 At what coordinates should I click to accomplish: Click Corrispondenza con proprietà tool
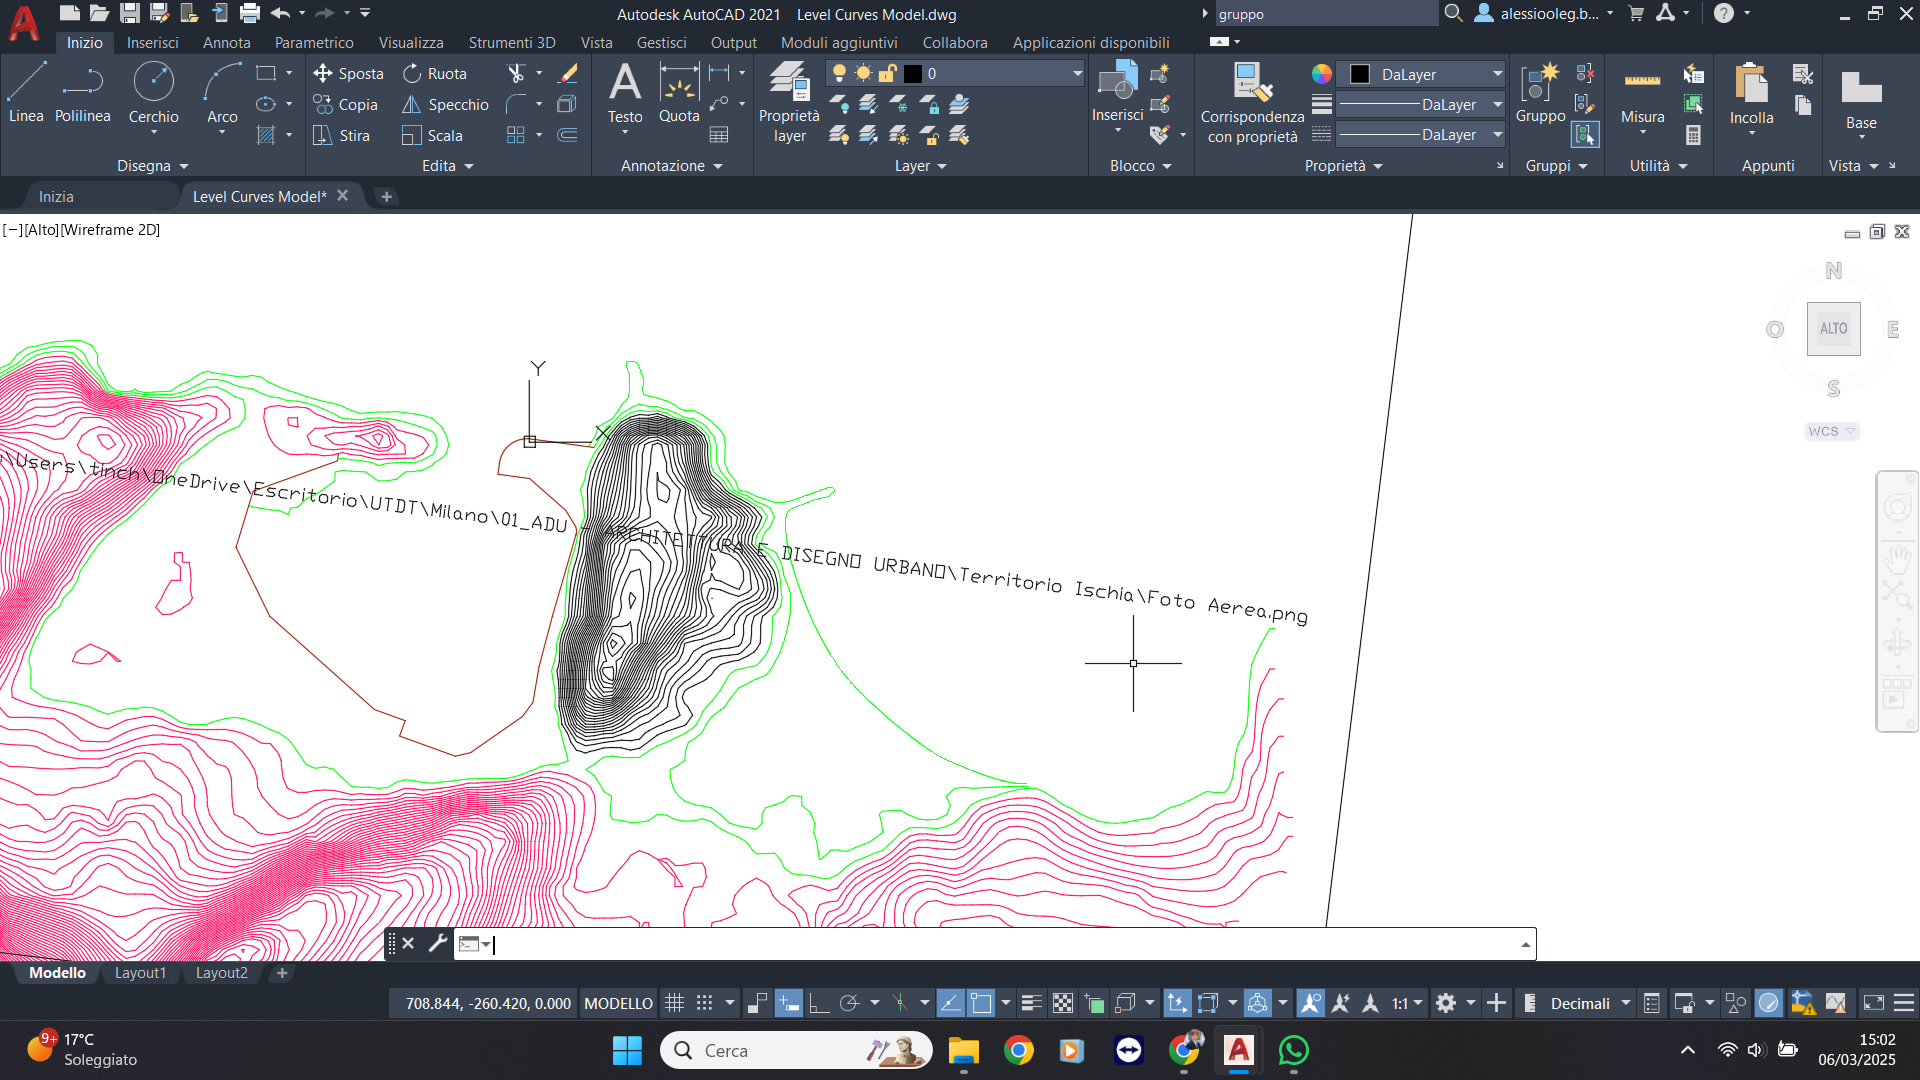tap(1252, 102)
